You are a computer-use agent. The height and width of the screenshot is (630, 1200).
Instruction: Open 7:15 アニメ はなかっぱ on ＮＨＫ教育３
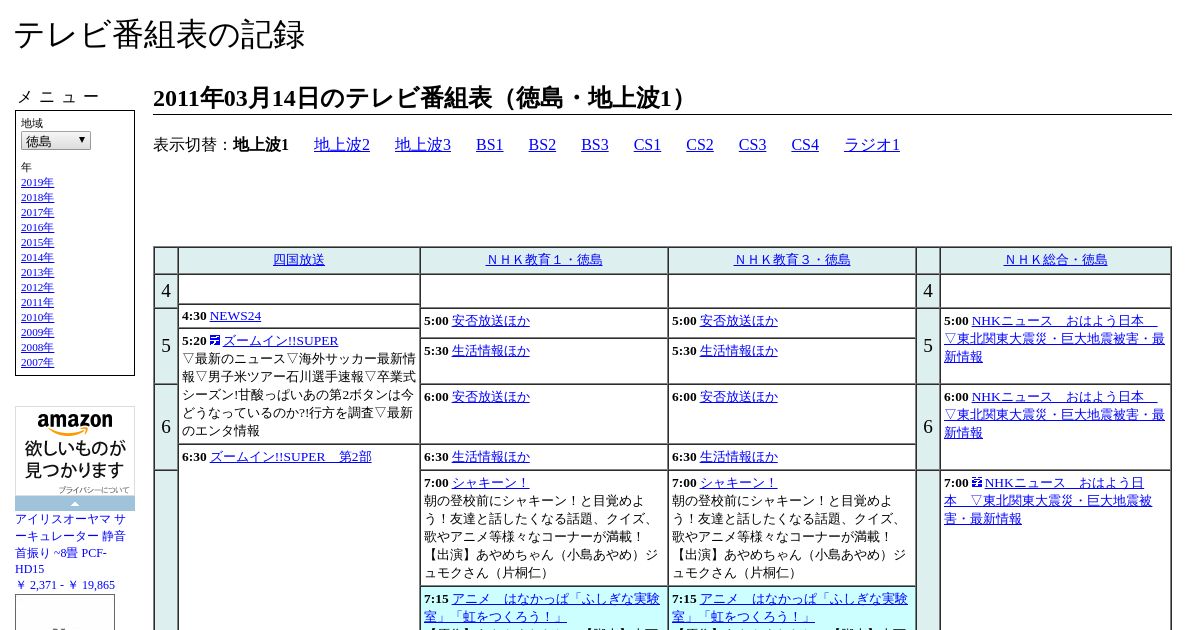point(789,607)
